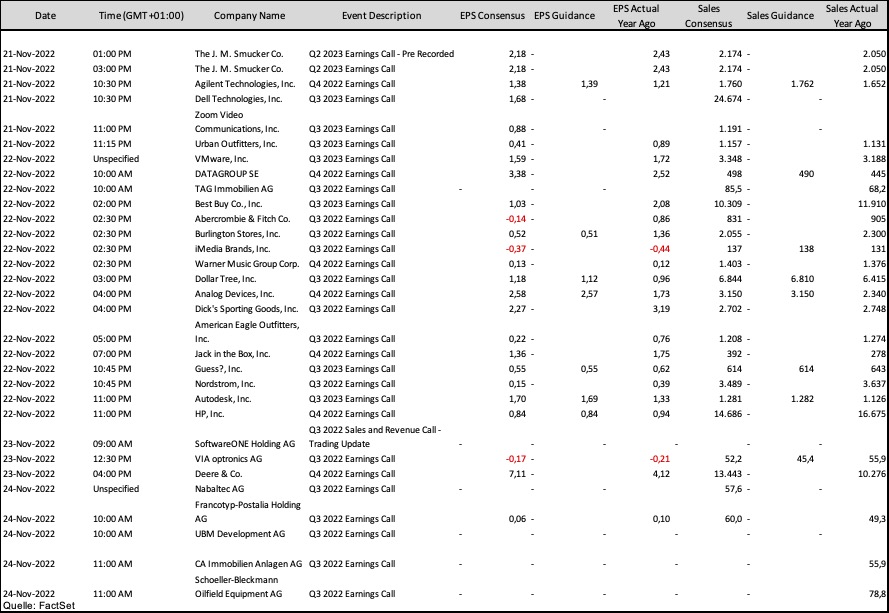Click the Analog Devices, Inc. cell
Viewport: 889px width, 613px height.
(235, 294)
